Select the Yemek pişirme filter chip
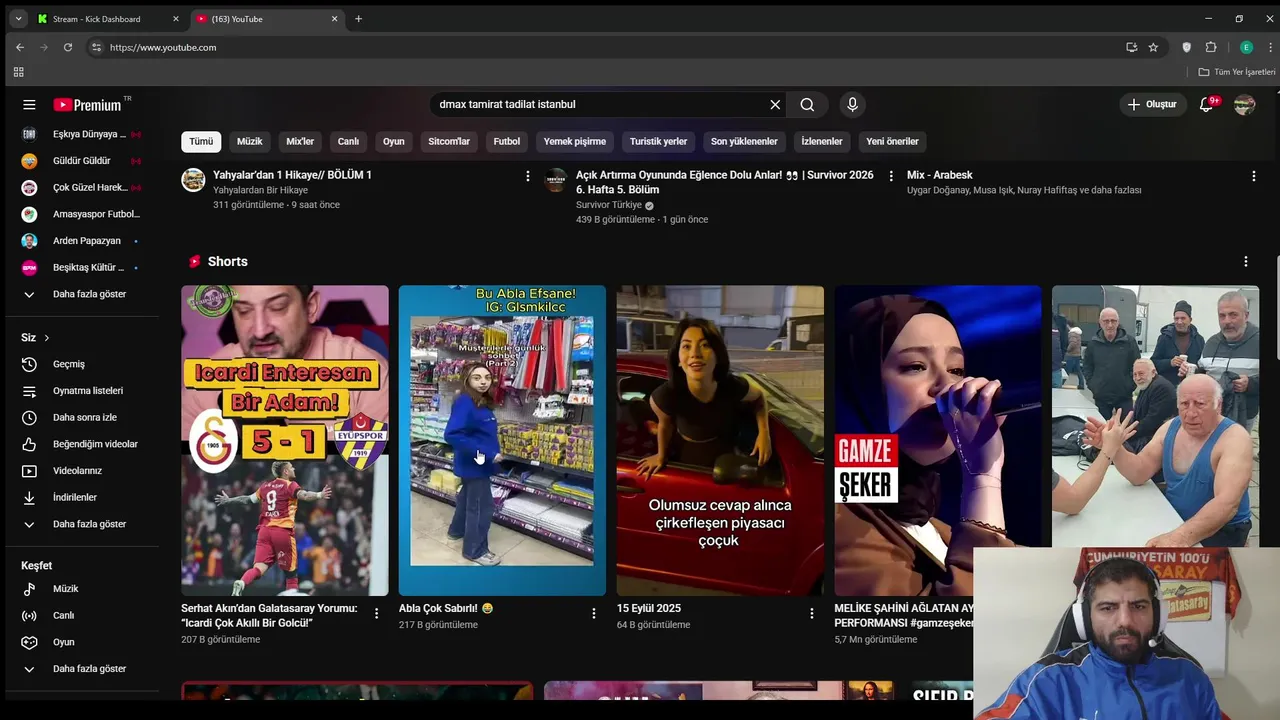 [575, 141]
